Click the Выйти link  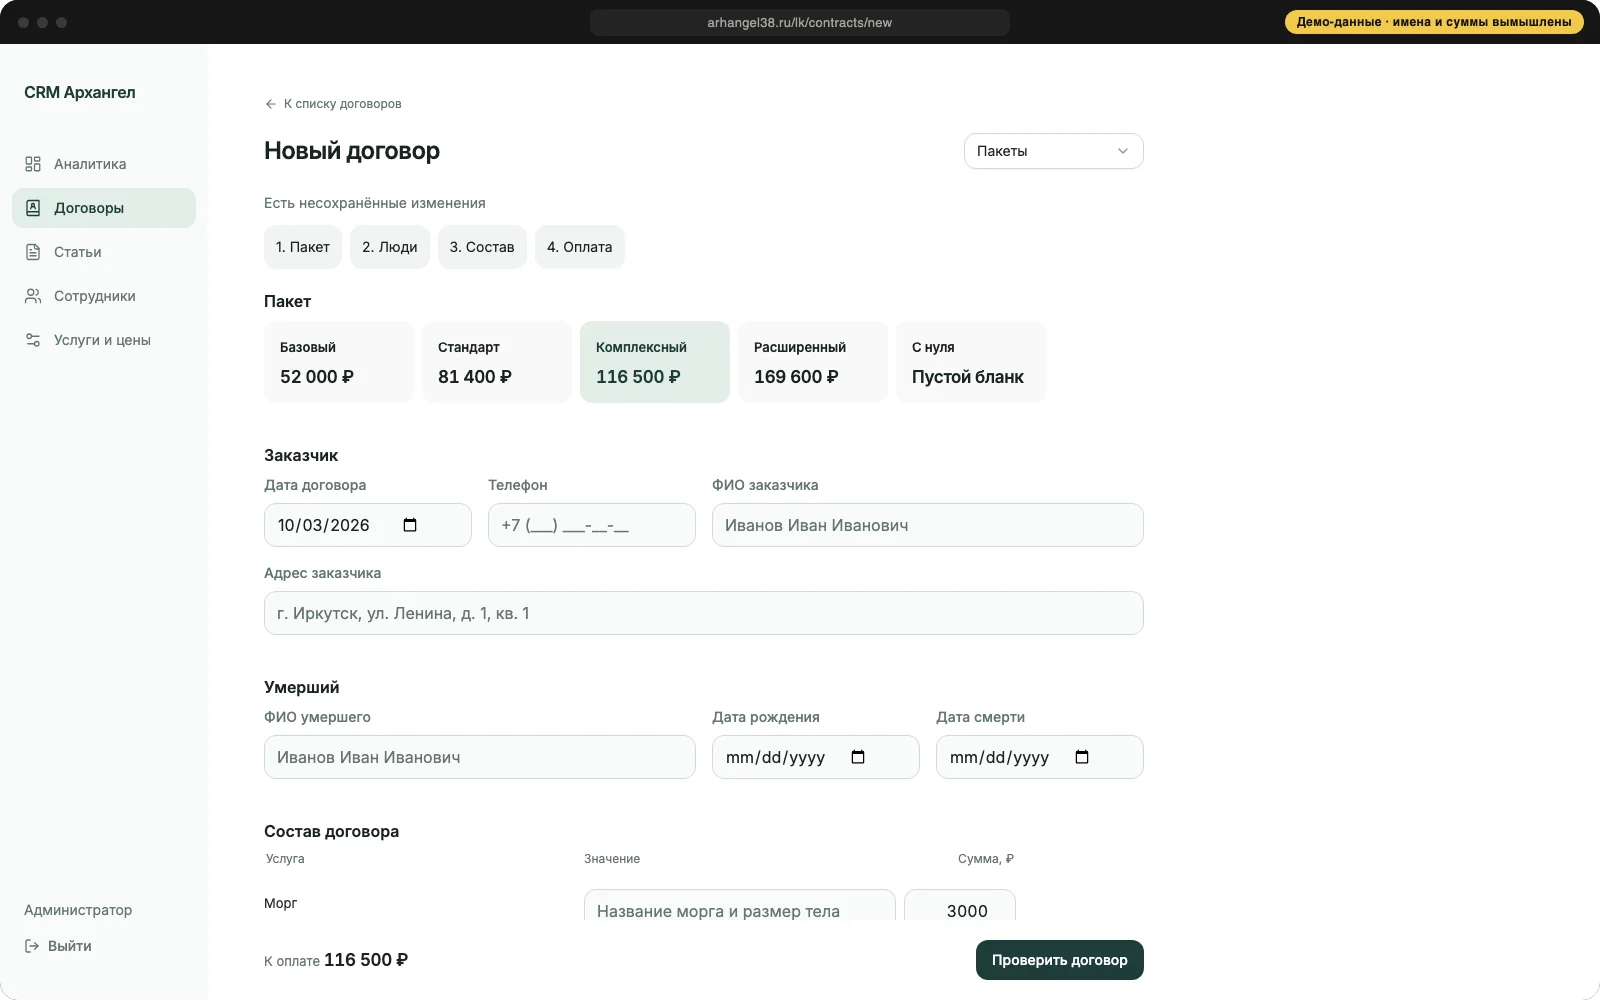point(58,946)
